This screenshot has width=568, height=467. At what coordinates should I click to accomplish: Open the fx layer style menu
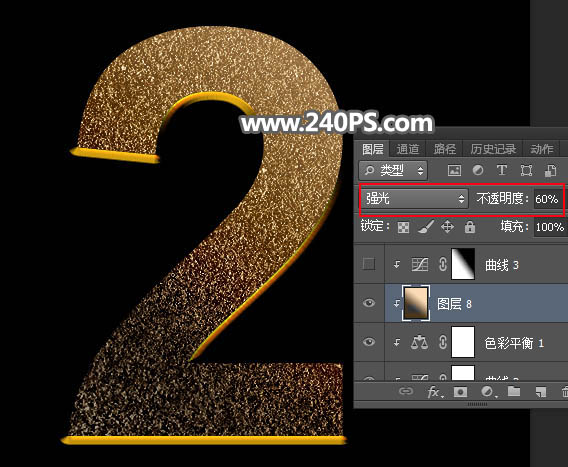tap(434, 392)
